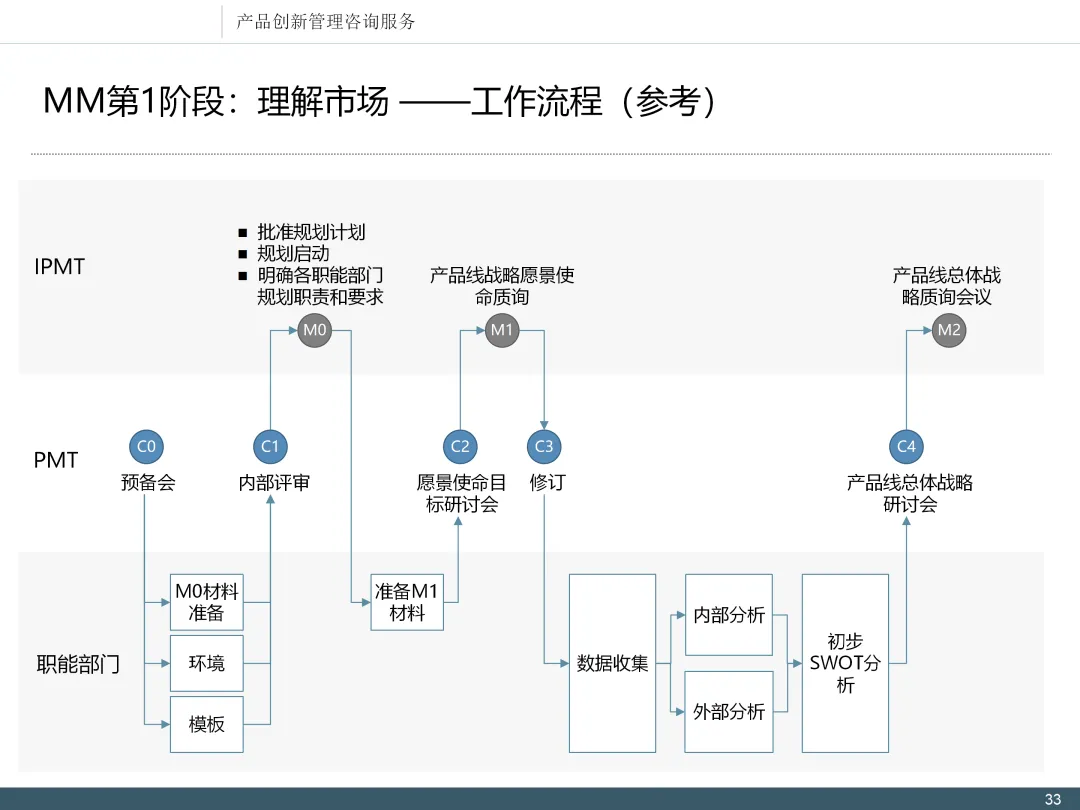
Task: Click the 准备M1材料 box
Action: coord(407,602)
